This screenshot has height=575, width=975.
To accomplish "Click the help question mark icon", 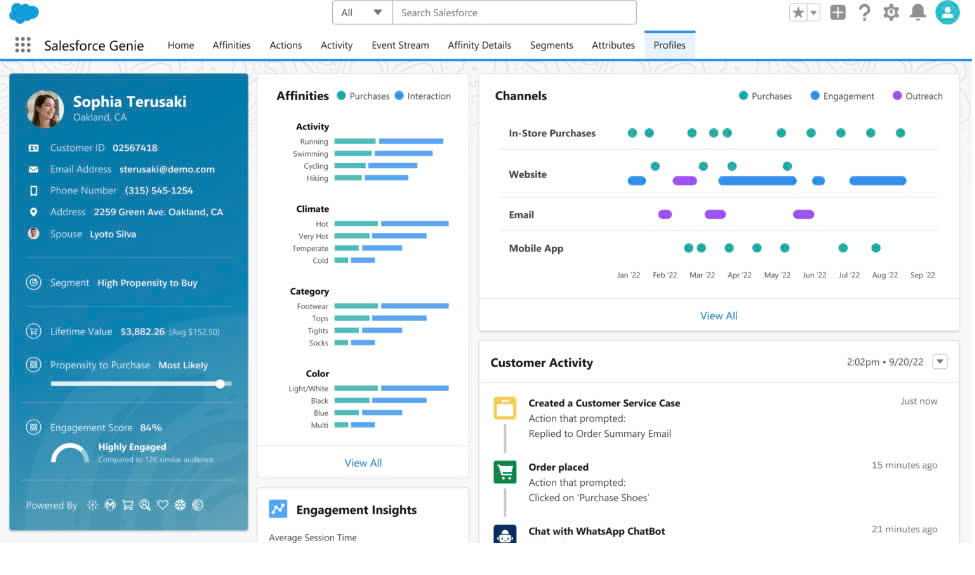I will (x=864, y=13).
